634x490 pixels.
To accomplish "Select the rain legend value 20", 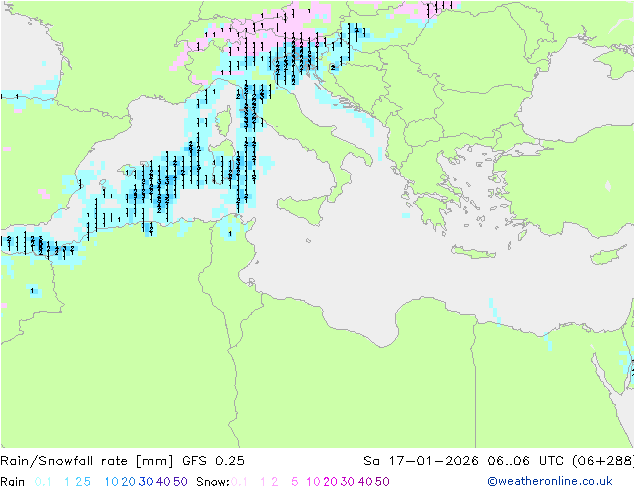I will click(129, 482).
